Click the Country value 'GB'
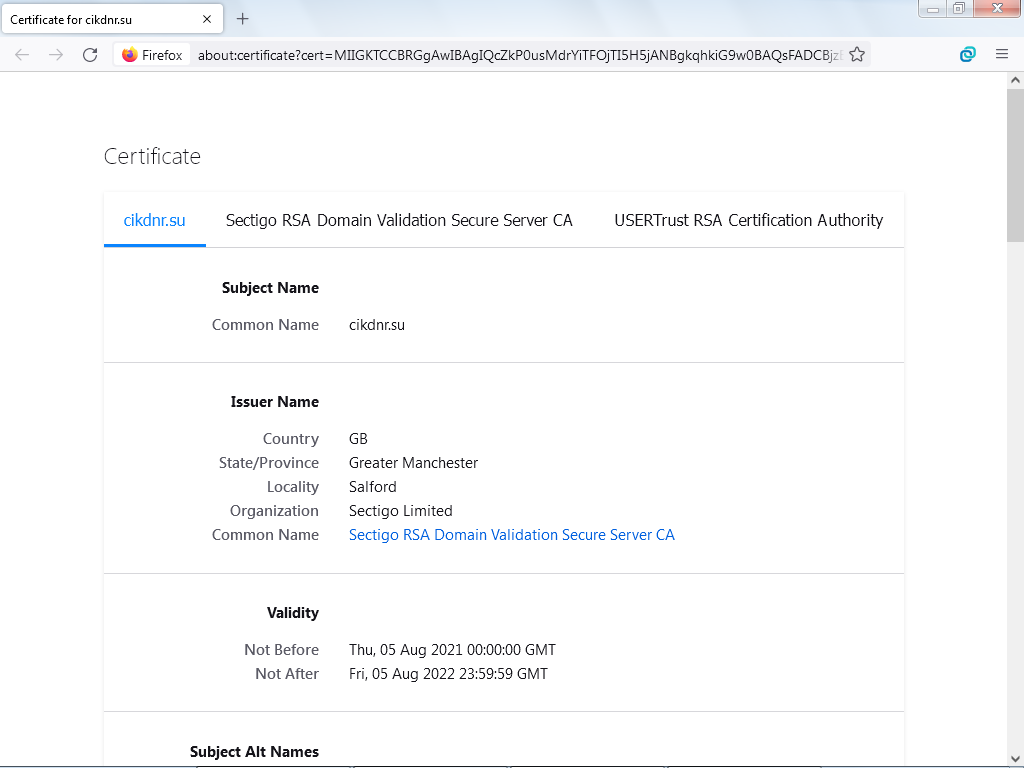This screenshot has width=1024, height=768. pyautogui.click(x=358, y=439)
